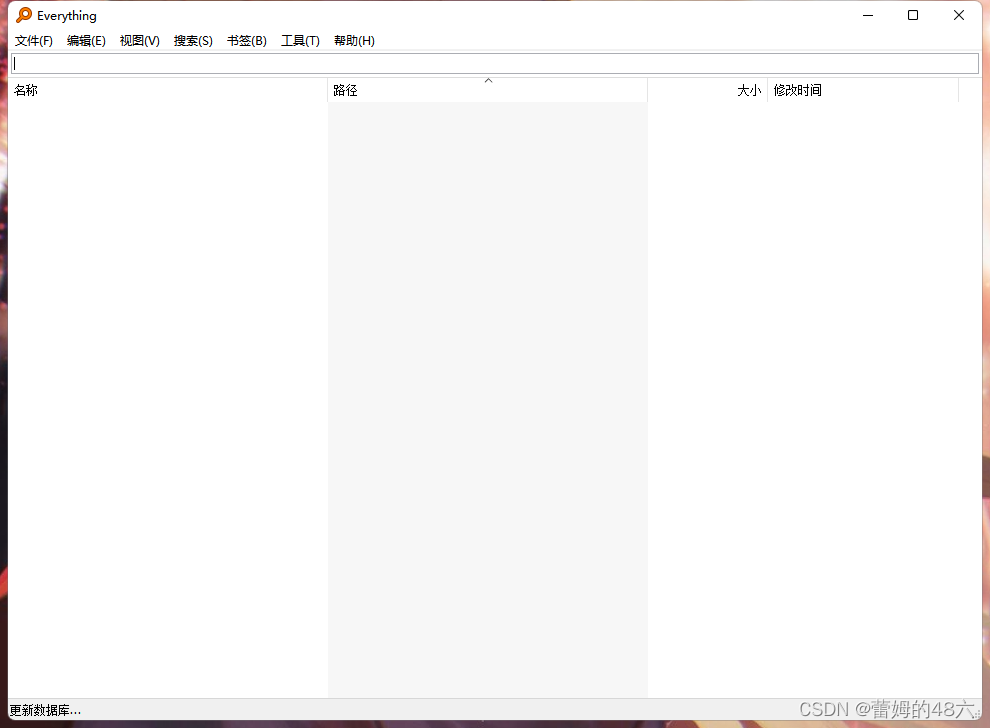
Task: Sort results by 路径 column header
Action: point(487,90)
